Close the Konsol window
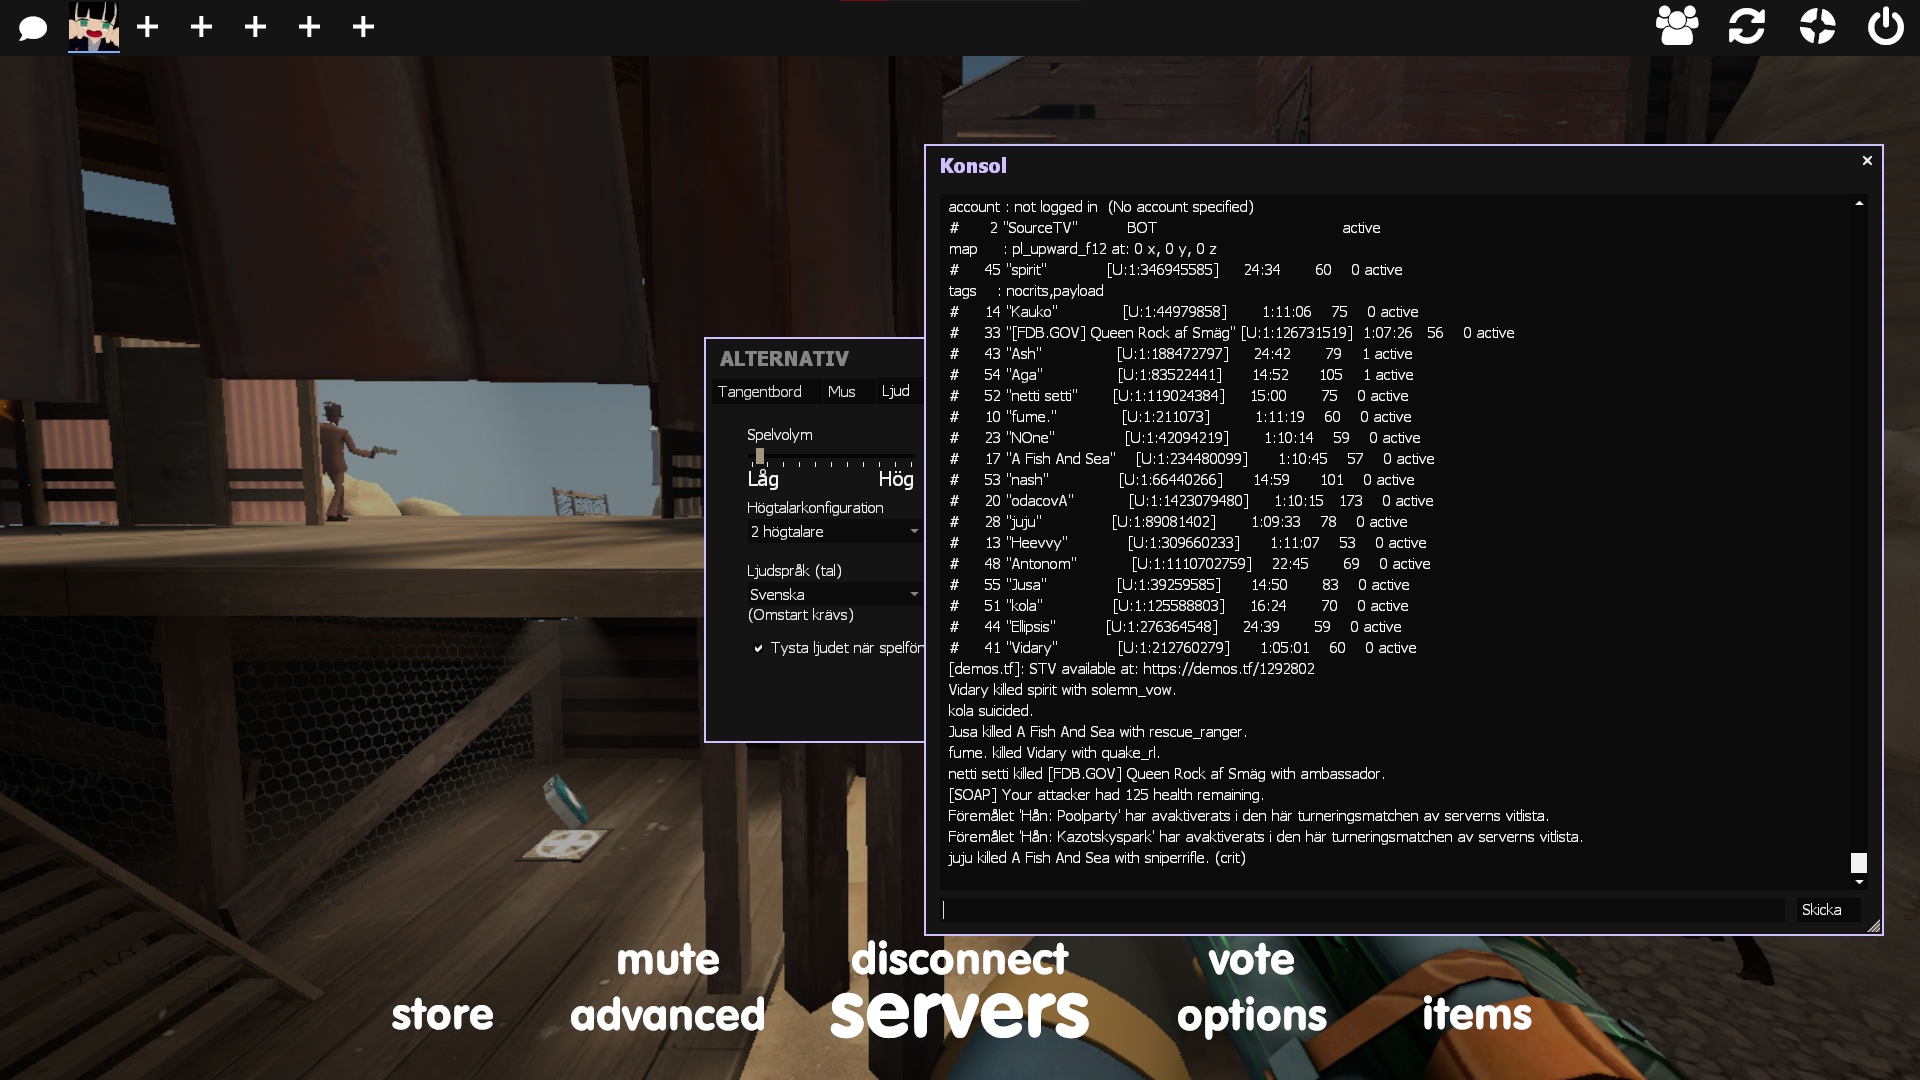Image resolution: width=1920 pixels, height=1080 pixels. [x=1866, y=160]
